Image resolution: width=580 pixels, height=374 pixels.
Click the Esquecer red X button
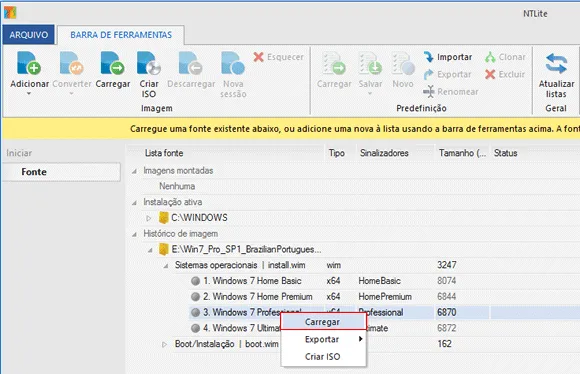279,57
